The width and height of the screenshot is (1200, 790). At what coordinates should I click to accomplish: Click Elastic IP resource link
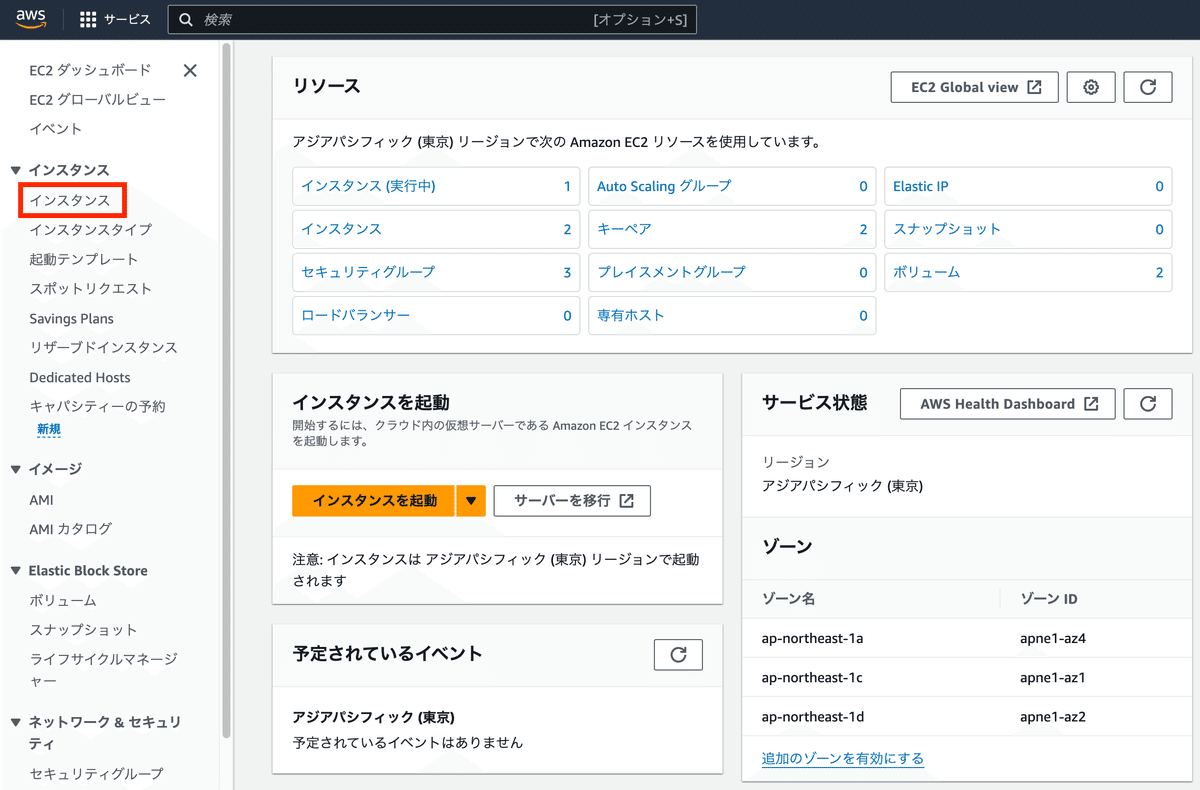point(920,186)
